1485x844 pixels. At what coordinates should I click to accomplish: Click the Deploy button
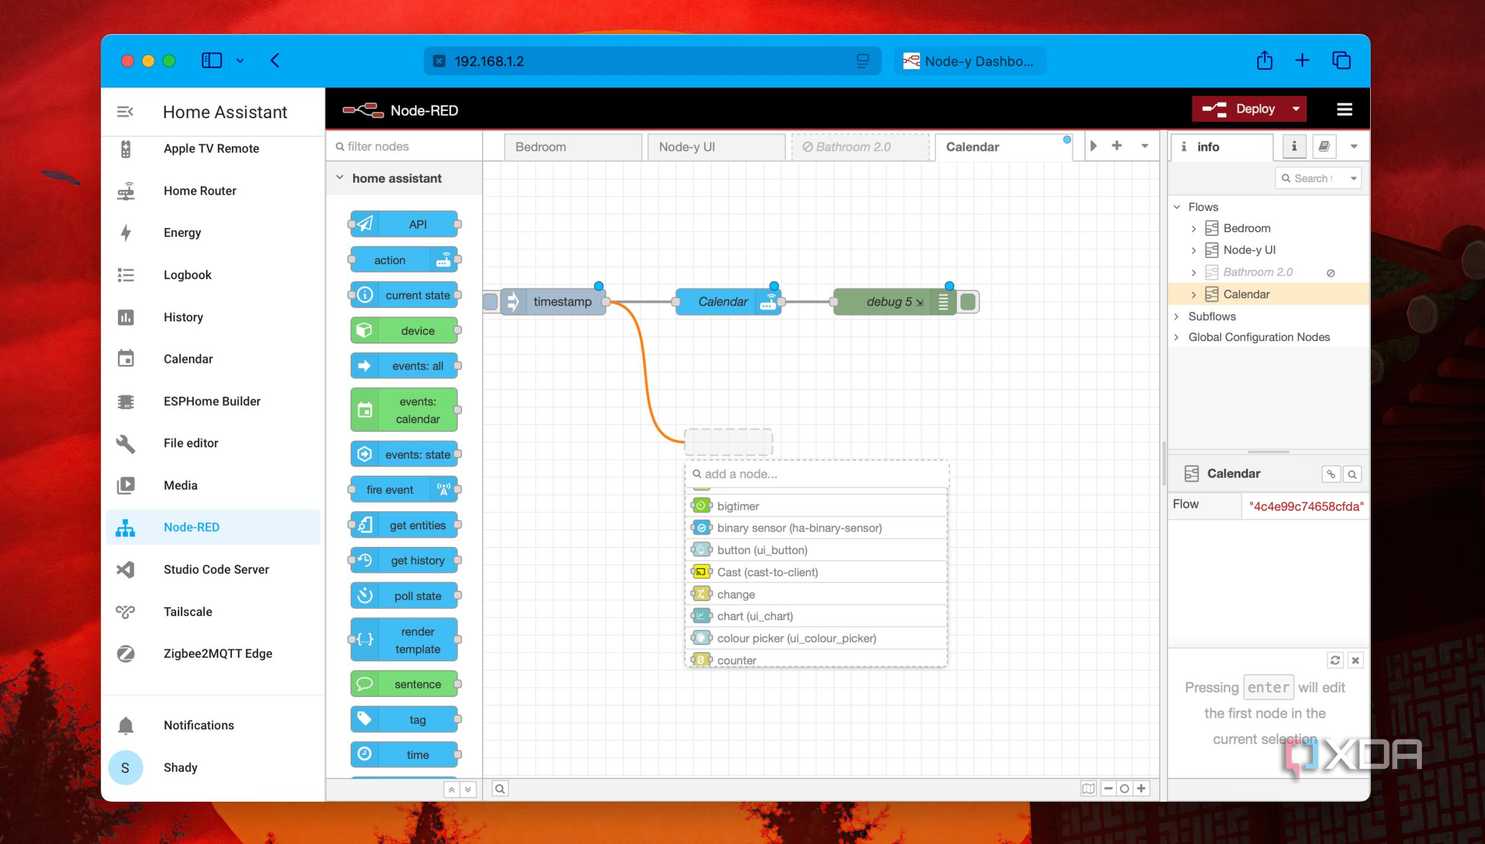pyautogui.click(x=1239, y=109)
